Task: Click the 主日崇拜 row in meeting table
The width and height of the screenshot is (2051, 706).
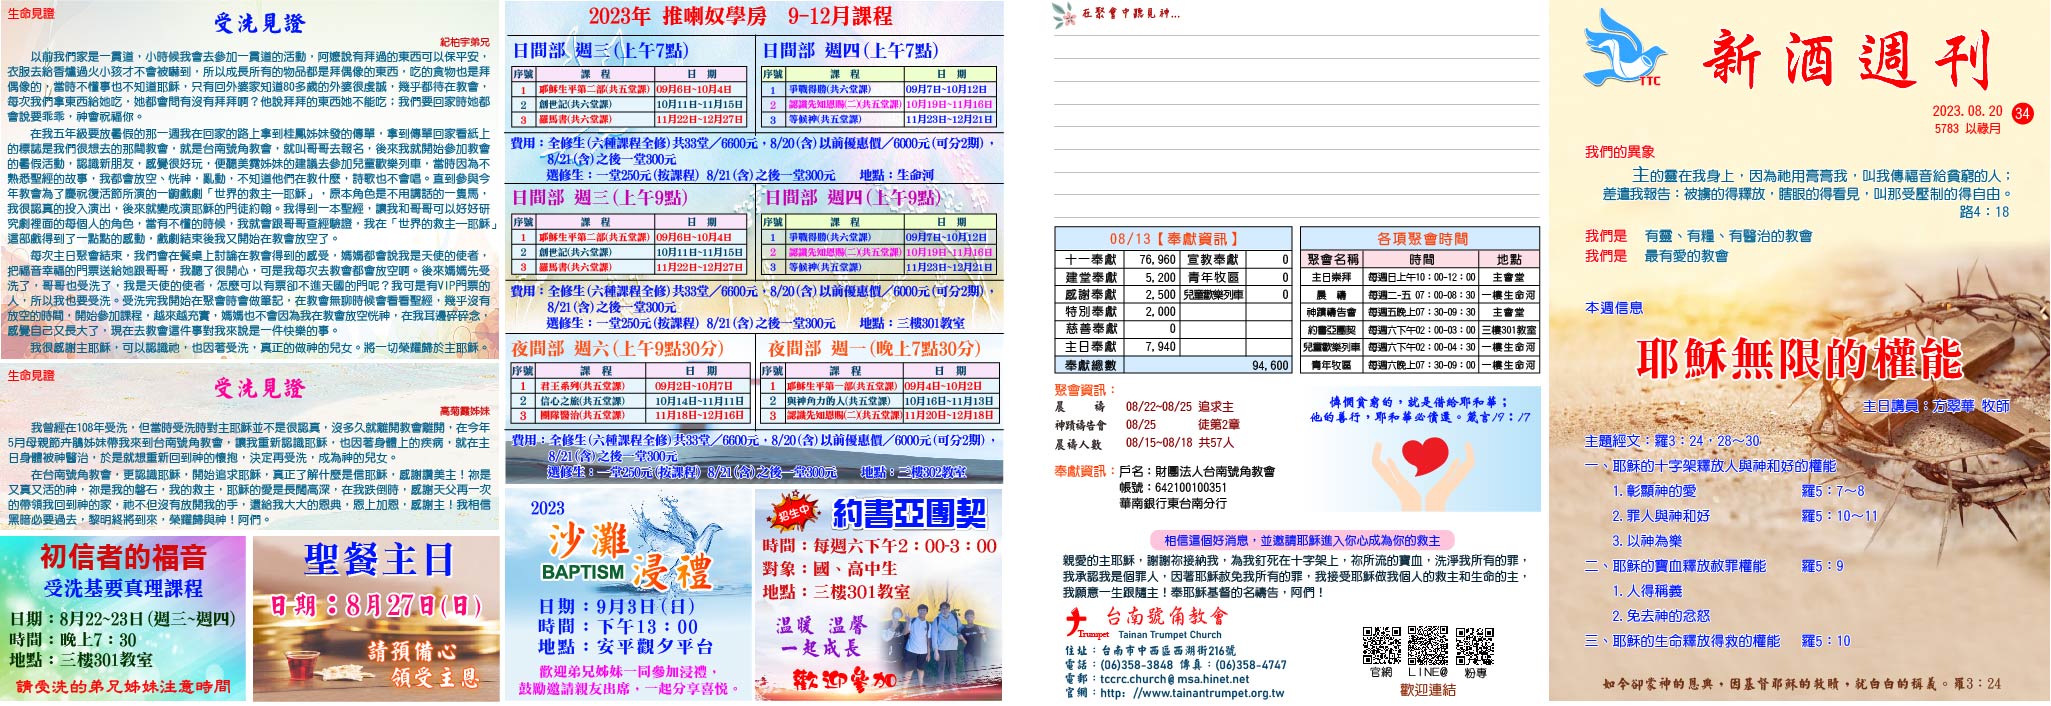Action: 1421,277
